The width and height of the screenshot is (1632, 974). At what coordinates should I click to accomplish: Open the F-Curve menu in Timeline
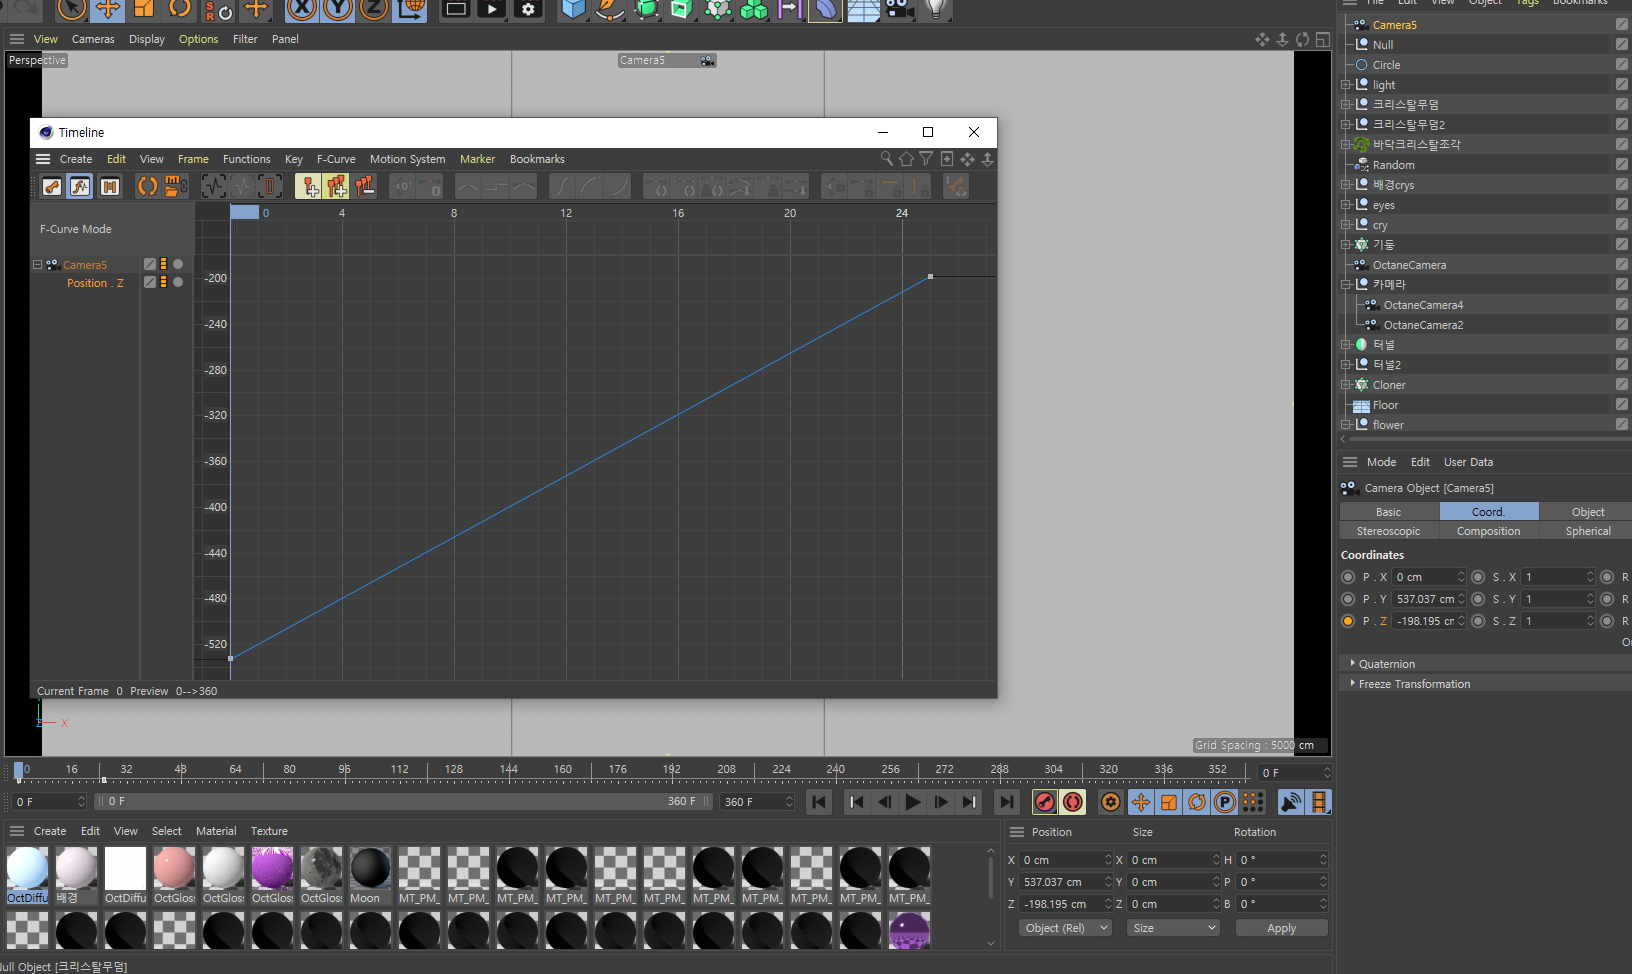coord(336,159)
